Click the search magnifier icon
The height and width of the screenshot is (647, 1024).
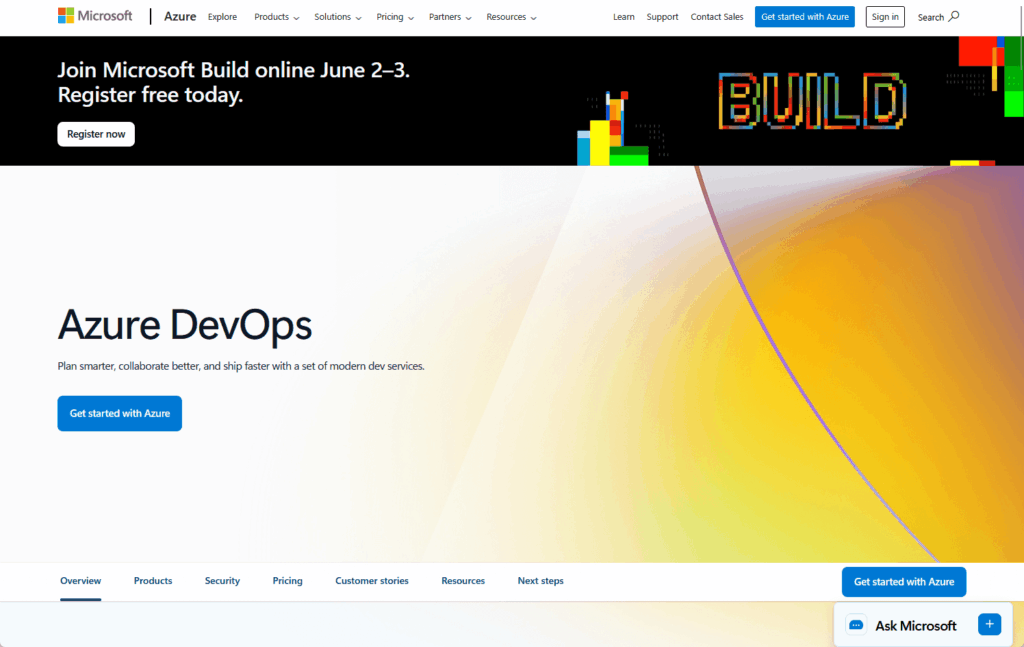pyautogui.click(x=953, y=16)
